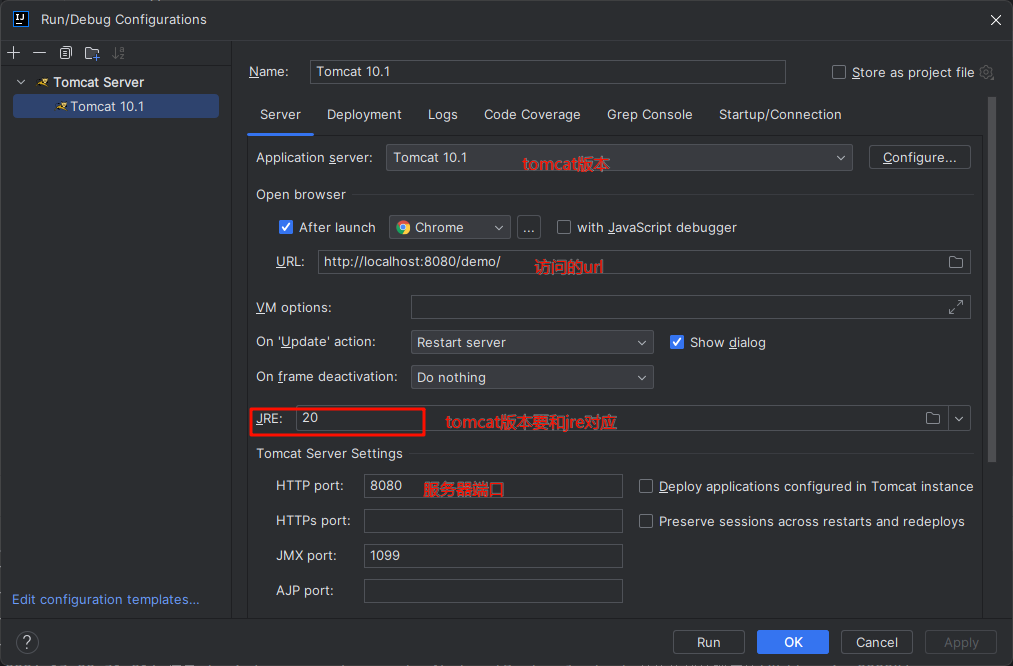Browse for URL using folder icon
This screenshot has height=666, width=1013.
click(956, 262)
